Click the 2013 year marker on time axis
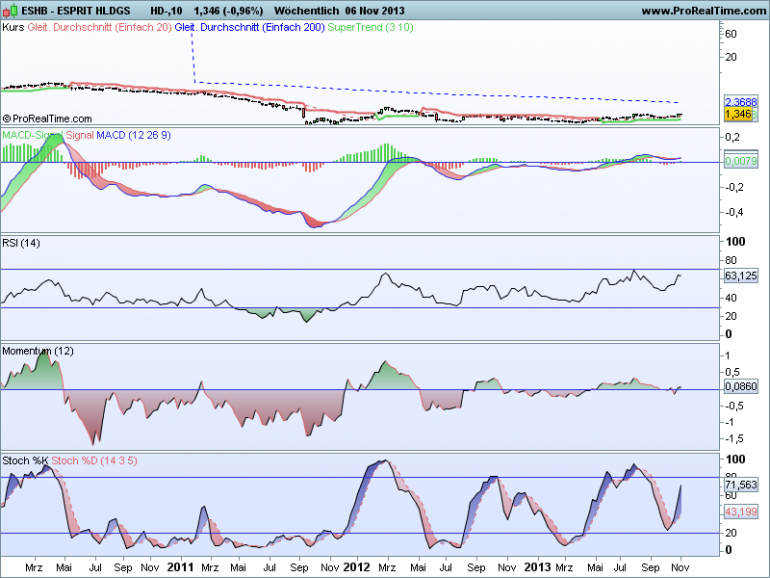770x578 pixels. point(537,567)
